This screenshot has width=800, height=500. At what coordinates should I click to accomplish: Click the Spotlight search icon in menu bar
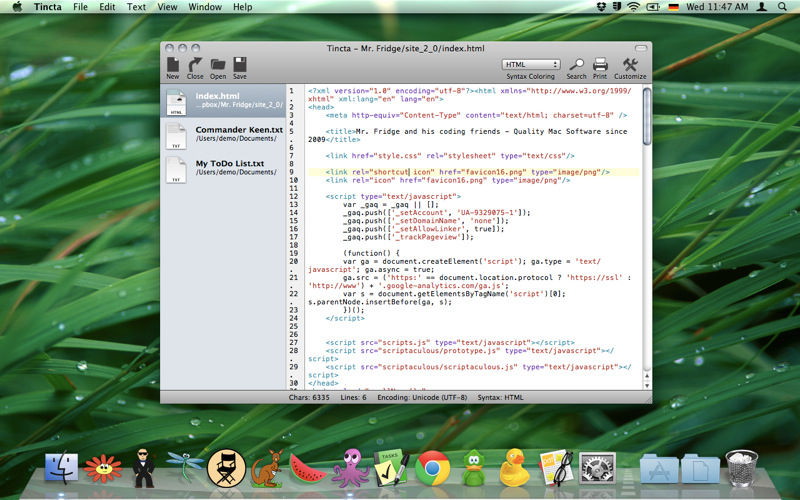point(782,7)
